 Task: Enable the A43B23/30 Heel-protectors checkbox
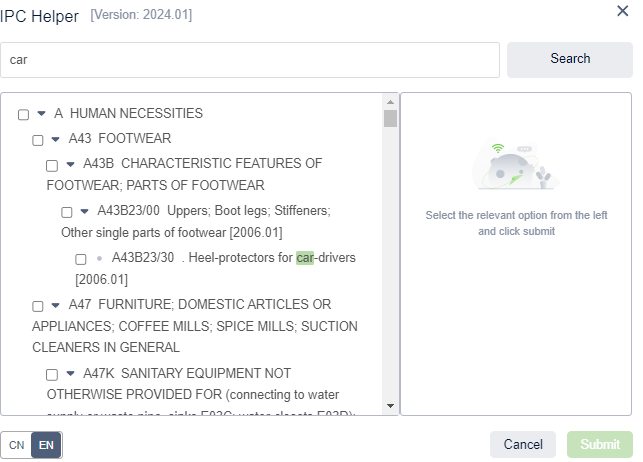click(81, 259)
